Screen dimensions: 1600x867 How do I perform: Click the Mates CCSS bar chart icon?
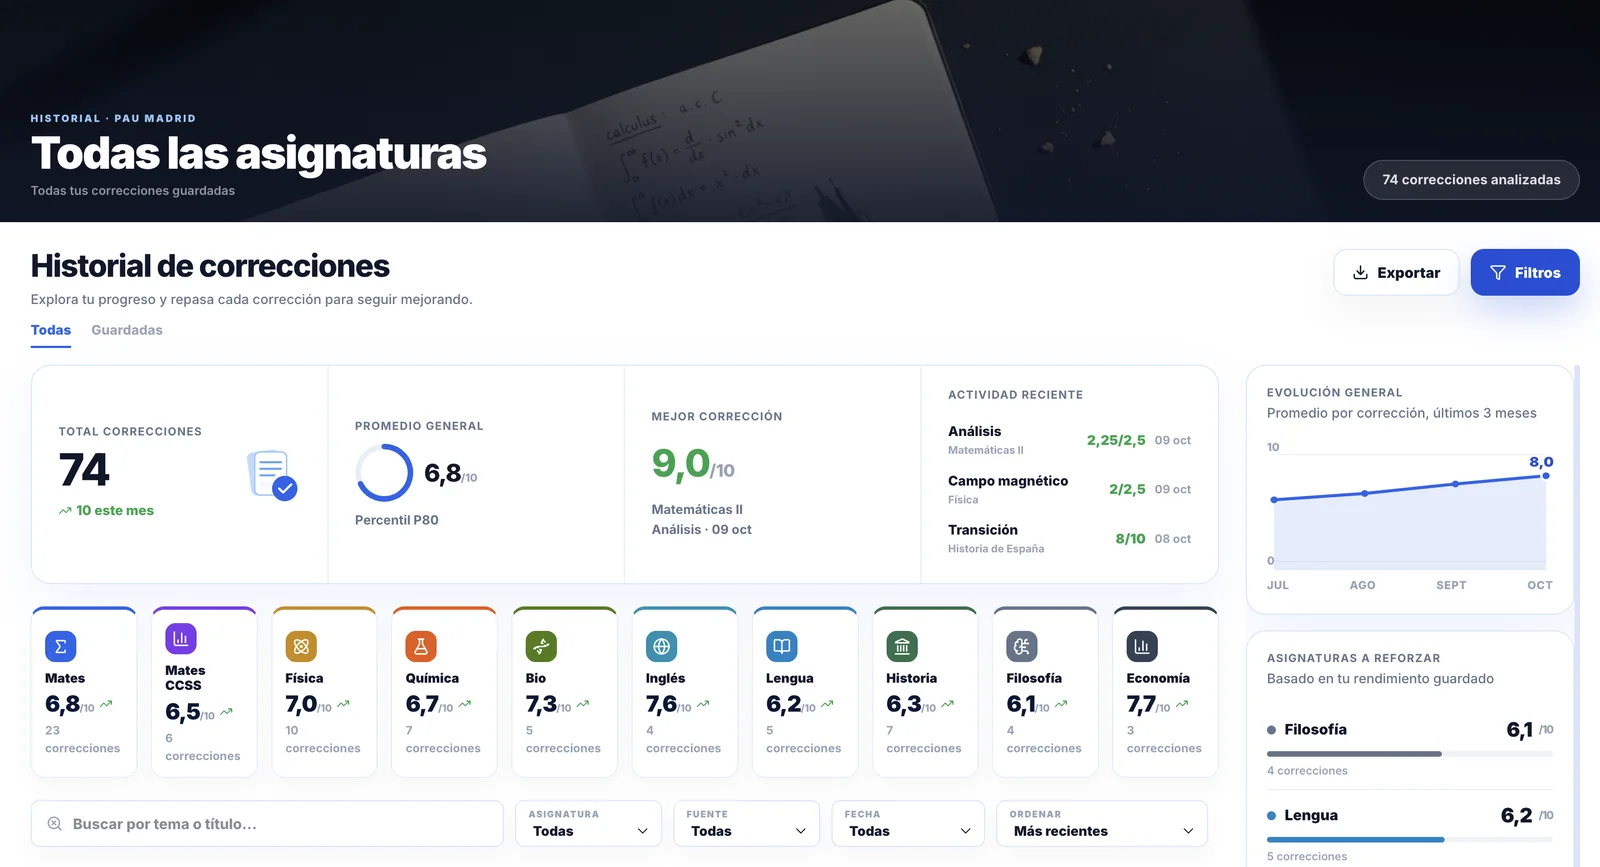coord(181,639)
